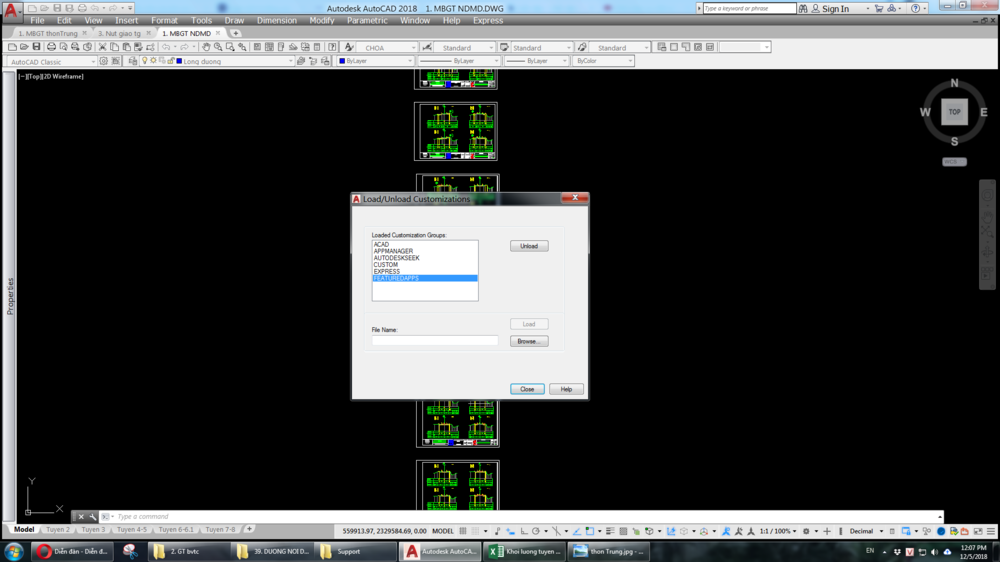This screenshot has width=1000, height=562.
Task: Open the CHOA text style dropdown
Action: (x=388, y=48)
